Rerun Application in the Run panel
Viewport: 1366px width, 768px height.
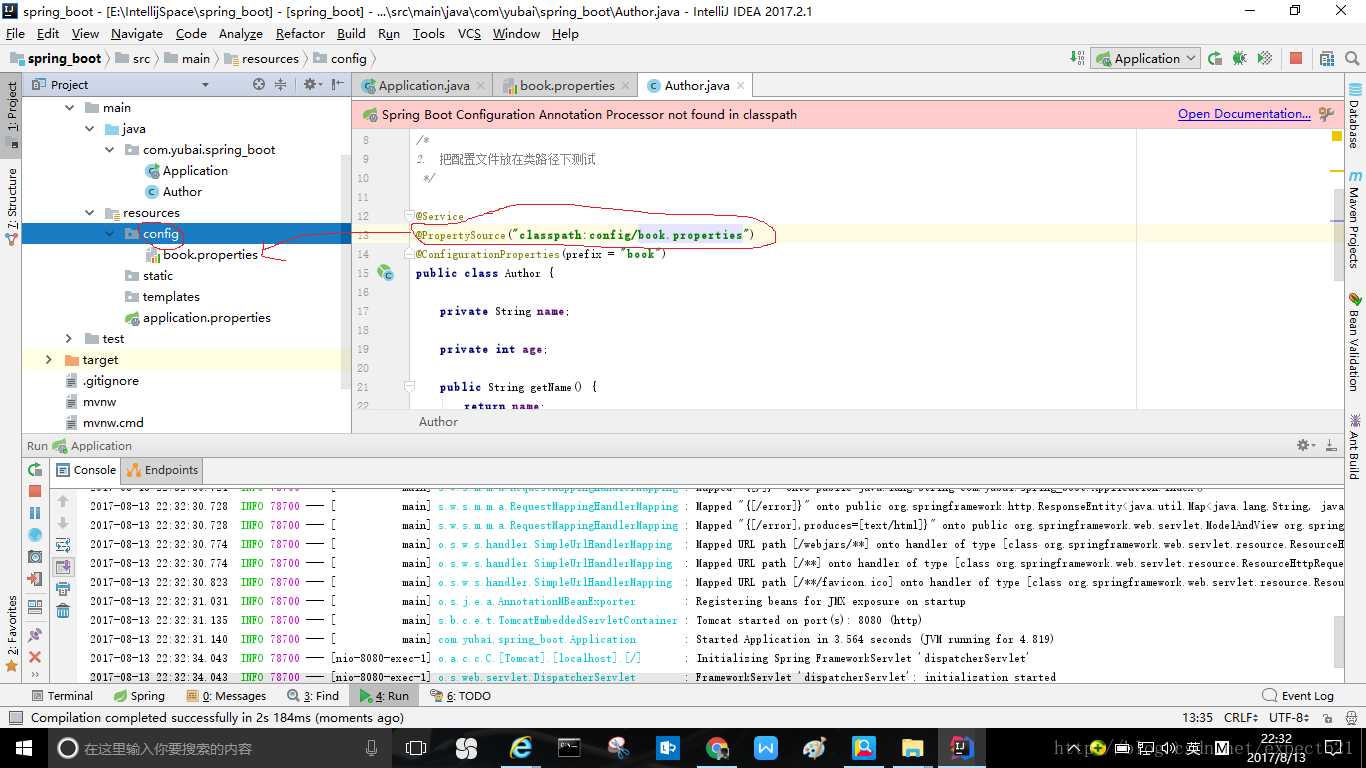(x=35, y=470)
